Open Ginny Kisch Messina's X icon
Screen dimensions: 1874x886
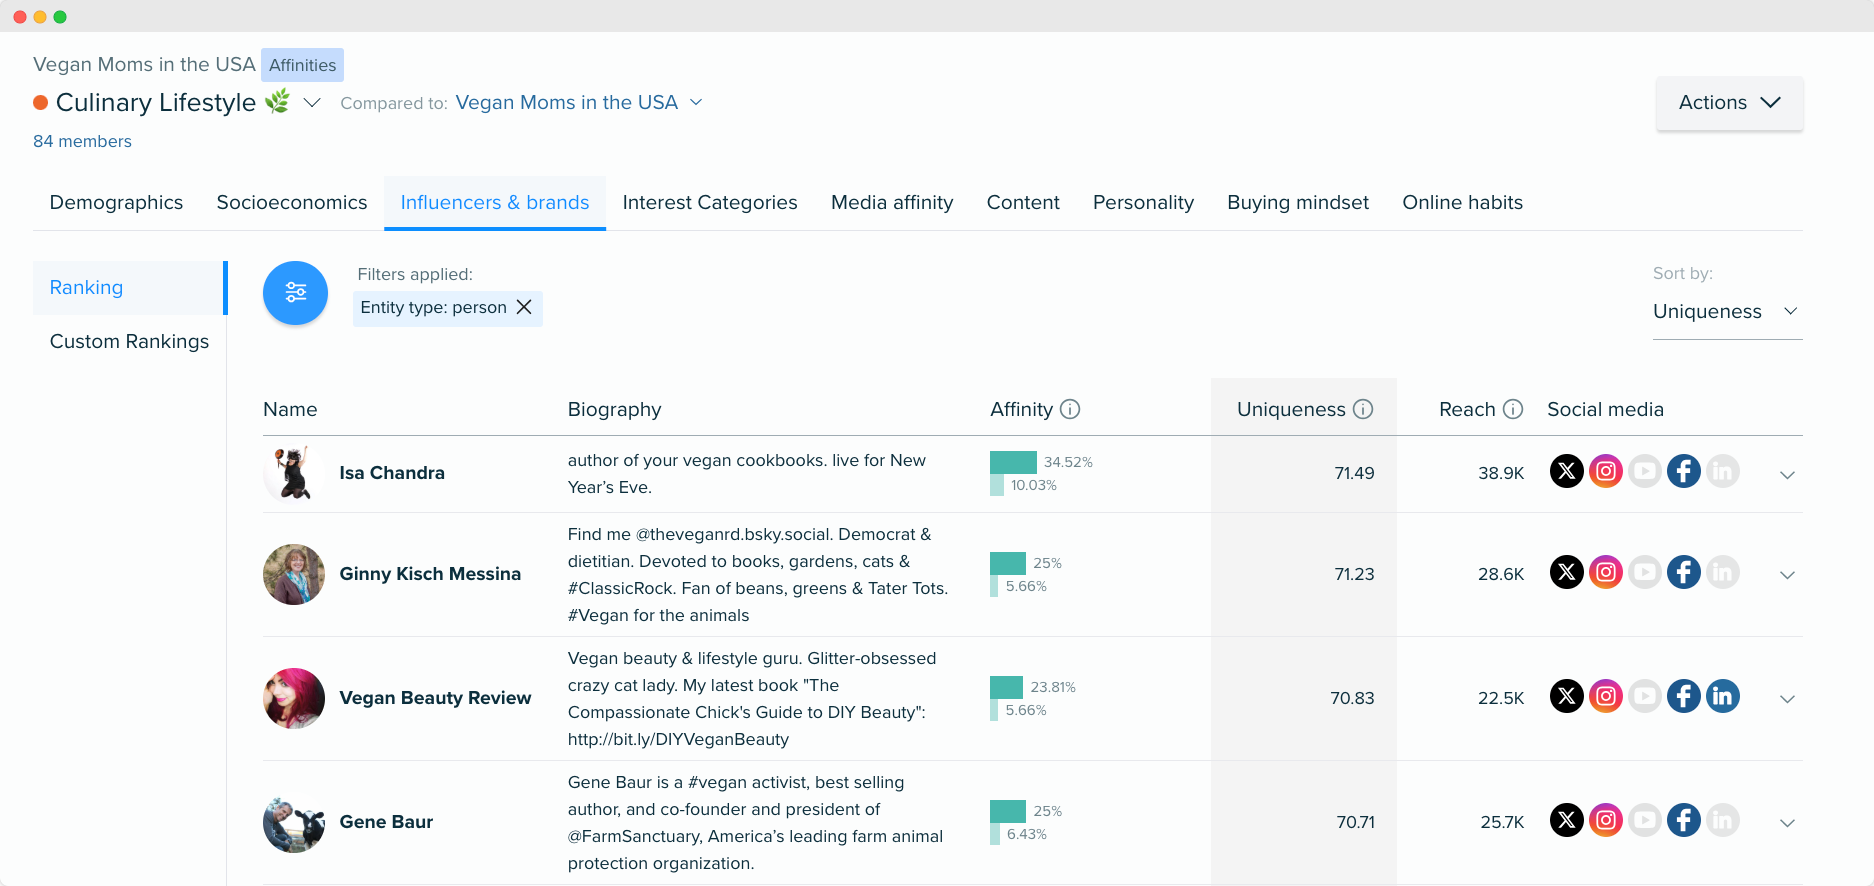1567,572
